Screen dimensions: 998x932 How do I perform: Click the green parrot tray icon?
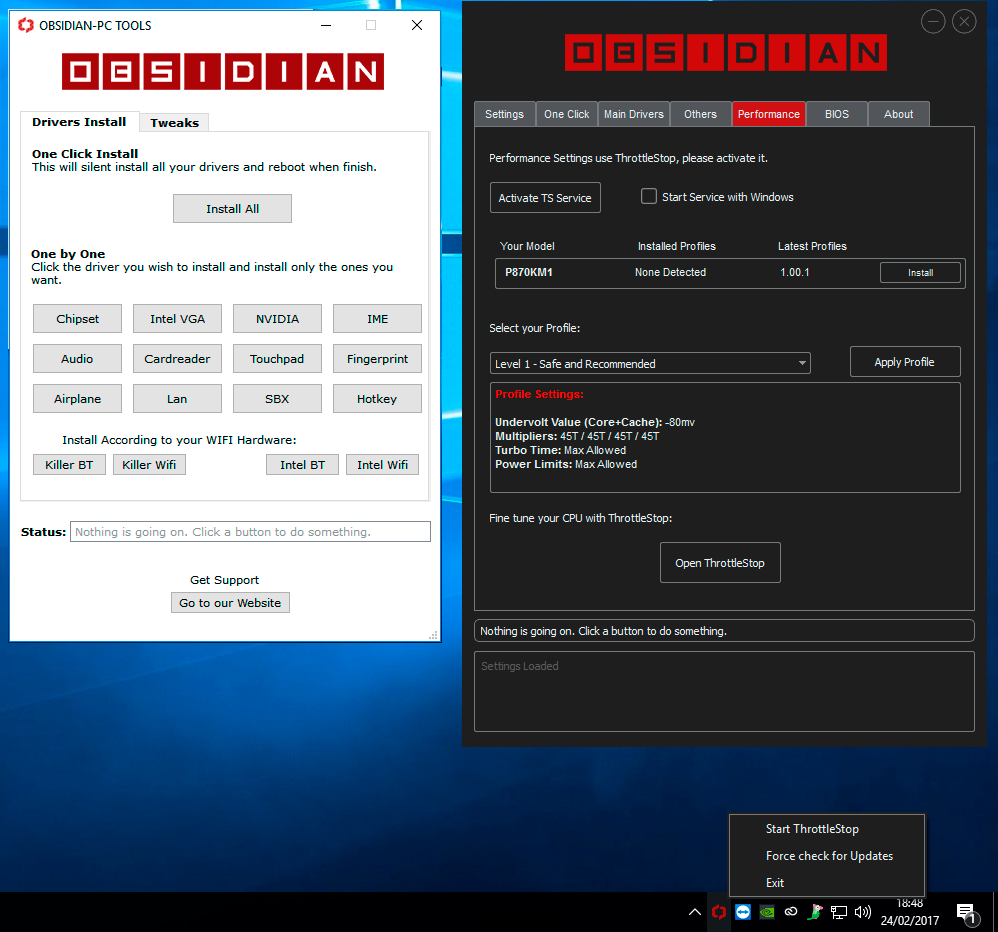[x=815, y=912]
